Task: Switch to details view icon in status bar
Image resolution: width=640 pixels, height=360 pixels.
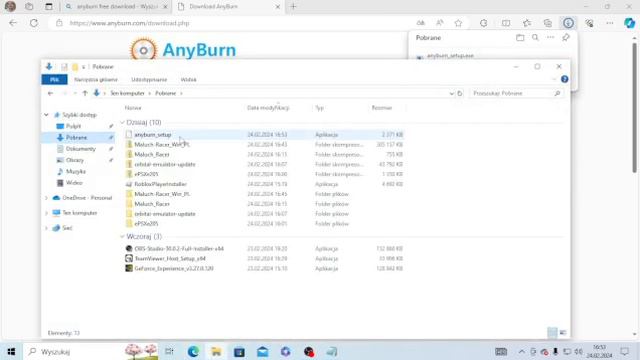Action: (552, 333)
